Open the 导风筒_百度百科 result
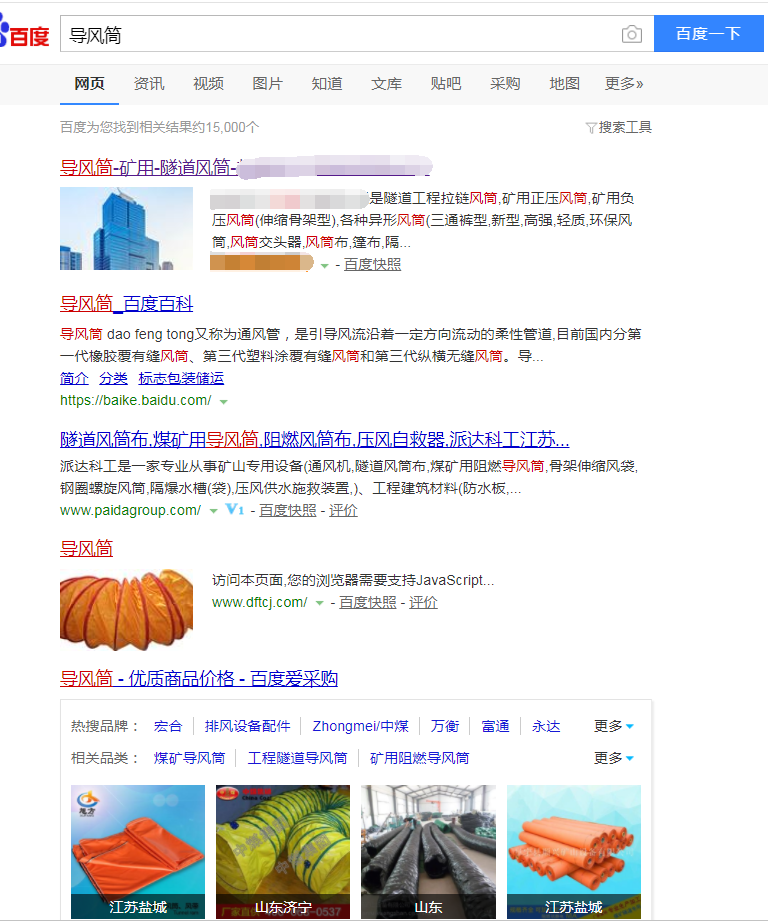768x922 pixels. coord(126,303)
